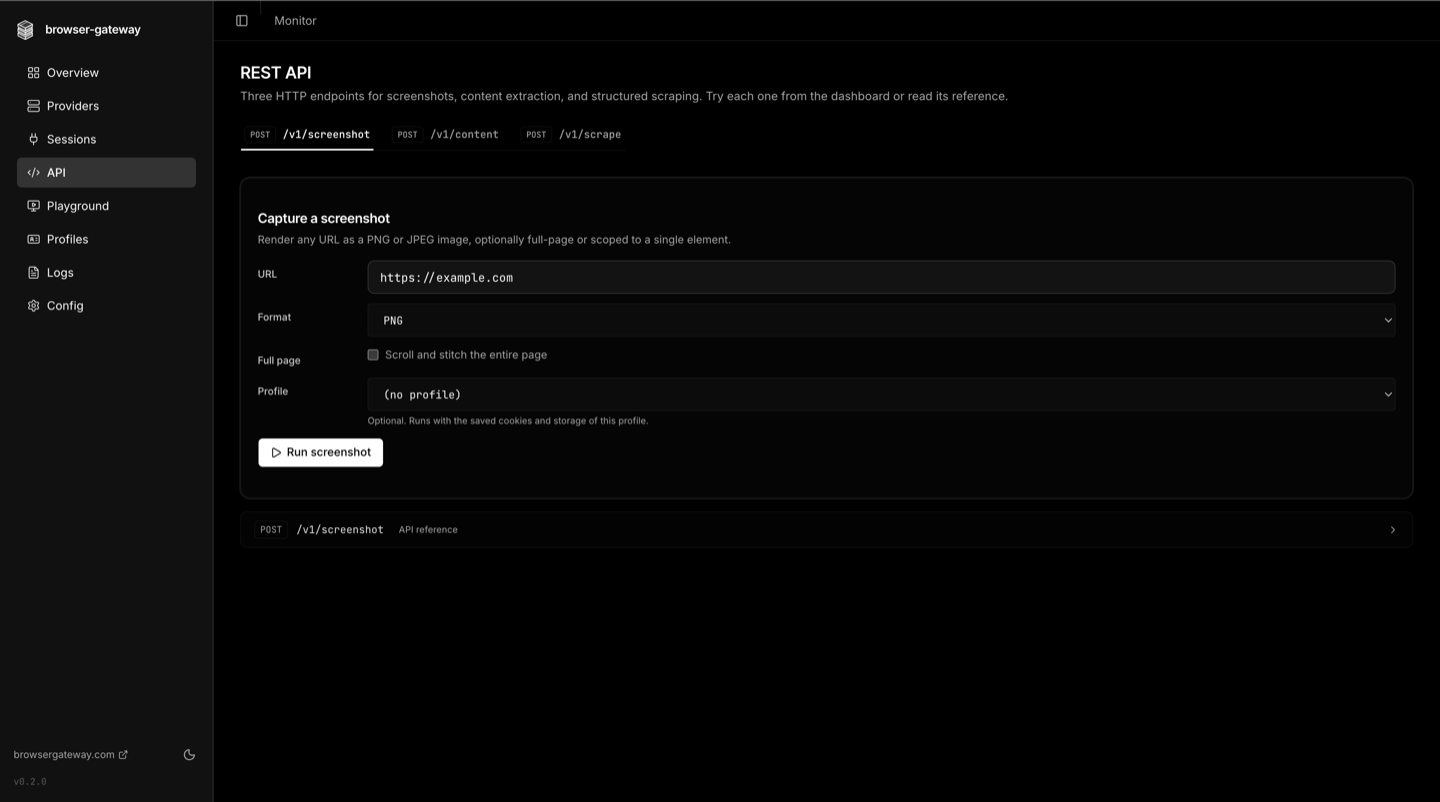
Task: Toggle dark mode moon icon
Action: [189, 755]
